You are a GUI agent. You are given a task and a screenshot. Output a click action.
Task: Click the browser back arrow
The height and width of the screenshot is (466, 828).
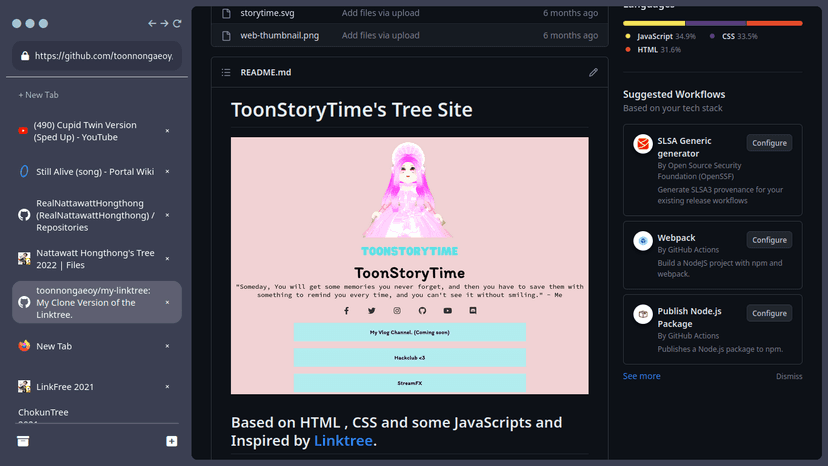(x=152, y=23)
